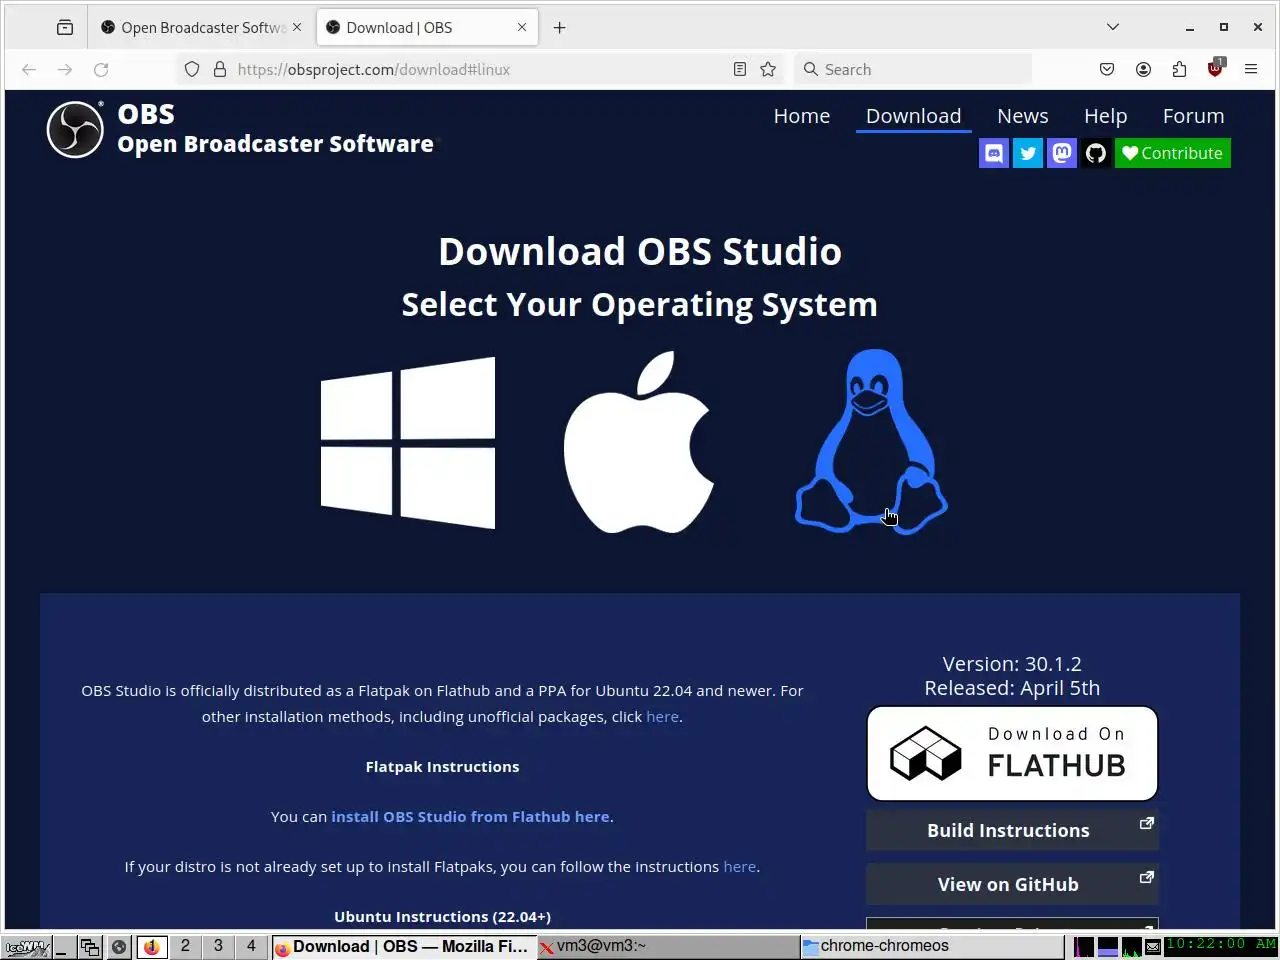This screenshot has width=1280, height=960.
Task: Follow 'here' link for Flatpak setup instructions
Action: 740,867
